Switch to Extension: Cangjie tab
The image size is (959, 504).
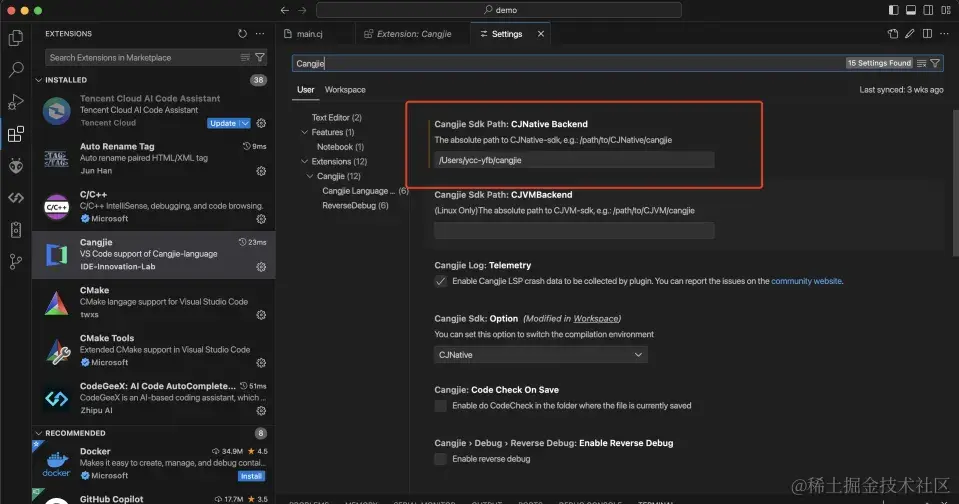(x=413, y=34)
